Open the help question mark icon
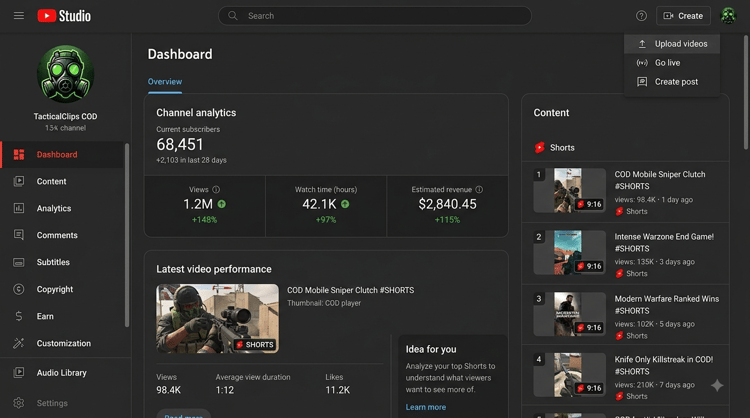750x418 pixels. click(641, 16)
